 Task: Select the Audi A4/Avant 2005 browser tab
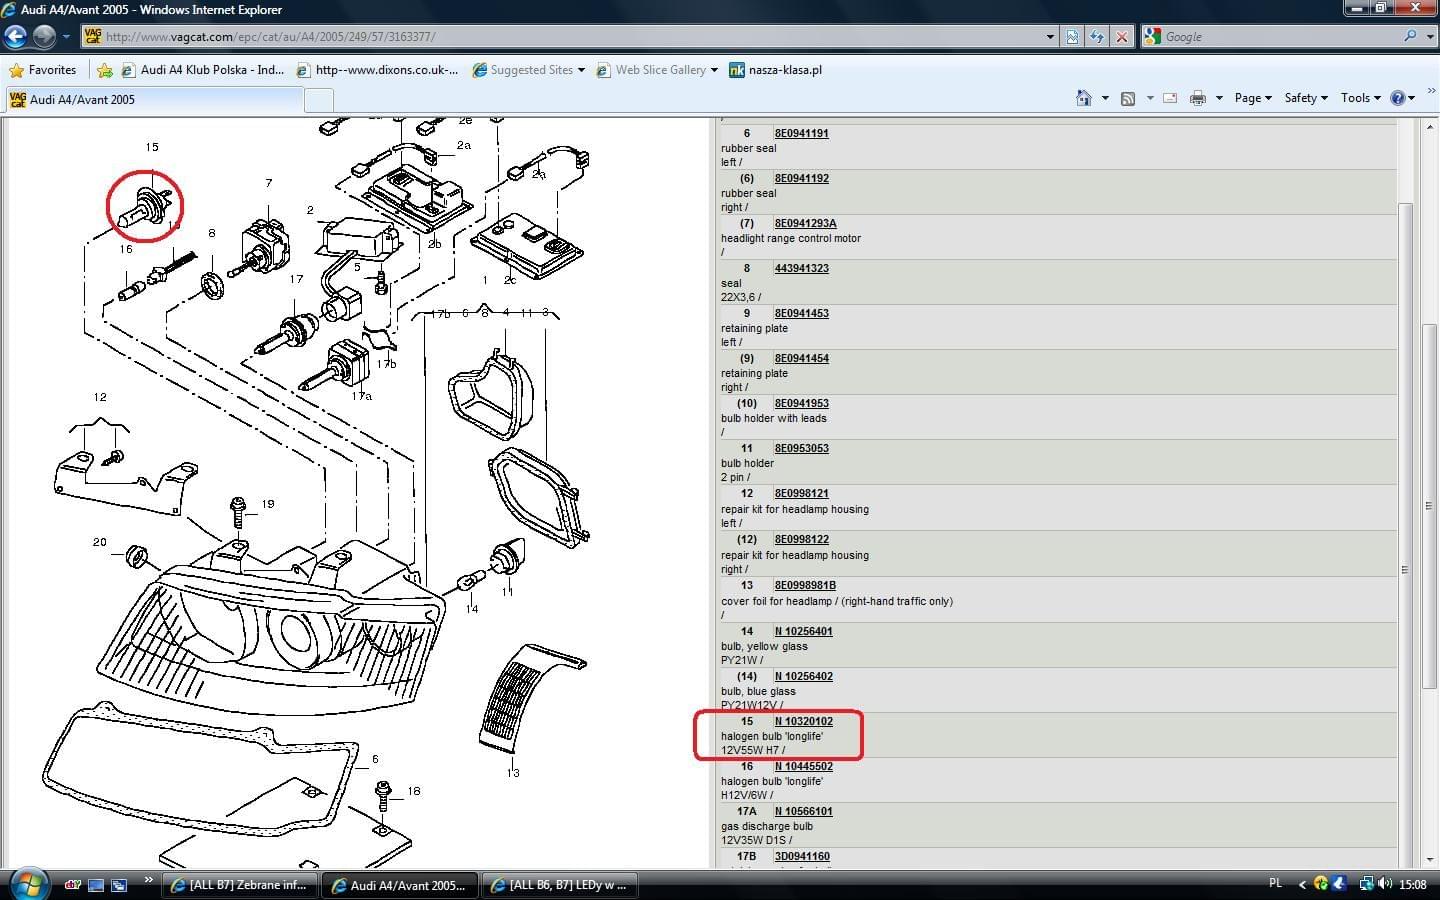click(x=153, y=99)
